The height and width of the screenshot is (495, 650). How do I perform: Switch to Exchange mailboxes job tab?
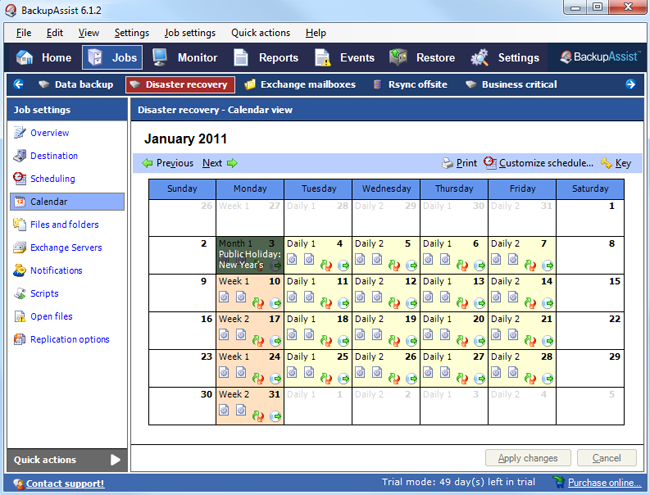point(300,85)
